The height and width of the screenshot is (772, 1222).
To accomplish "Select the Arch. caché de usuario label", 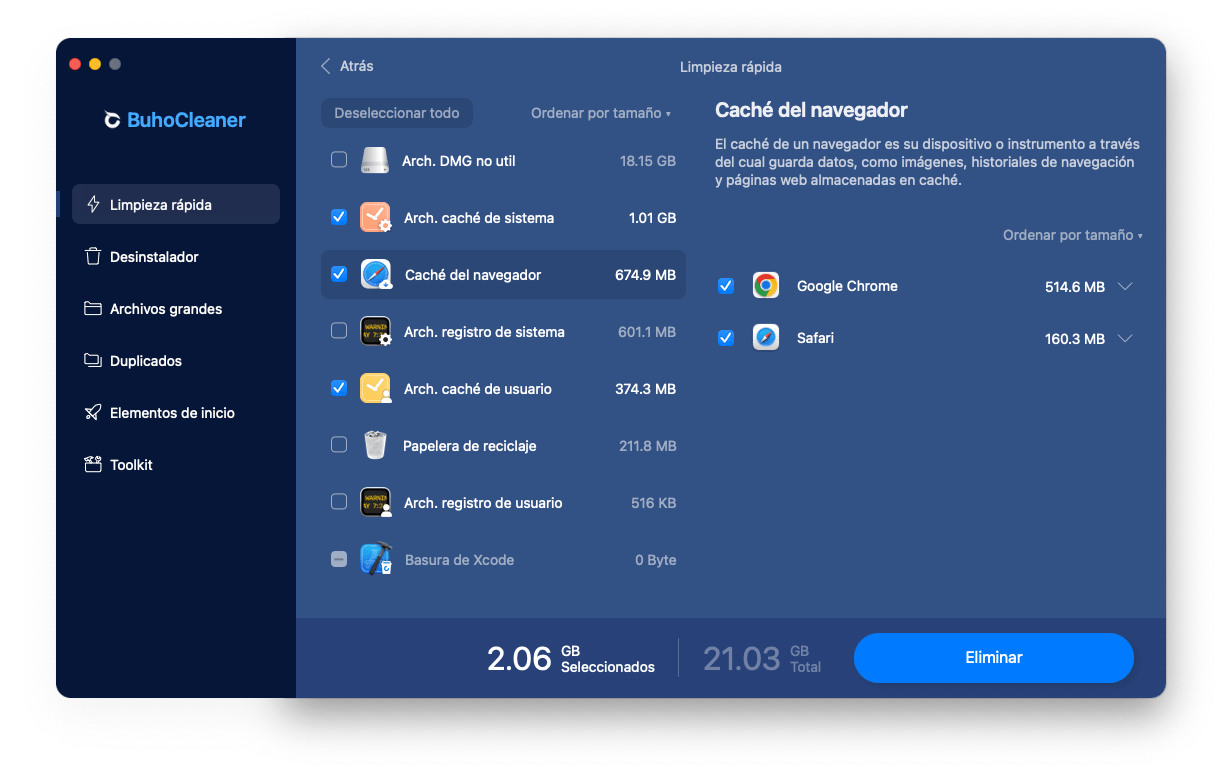I will pos(478,389).
